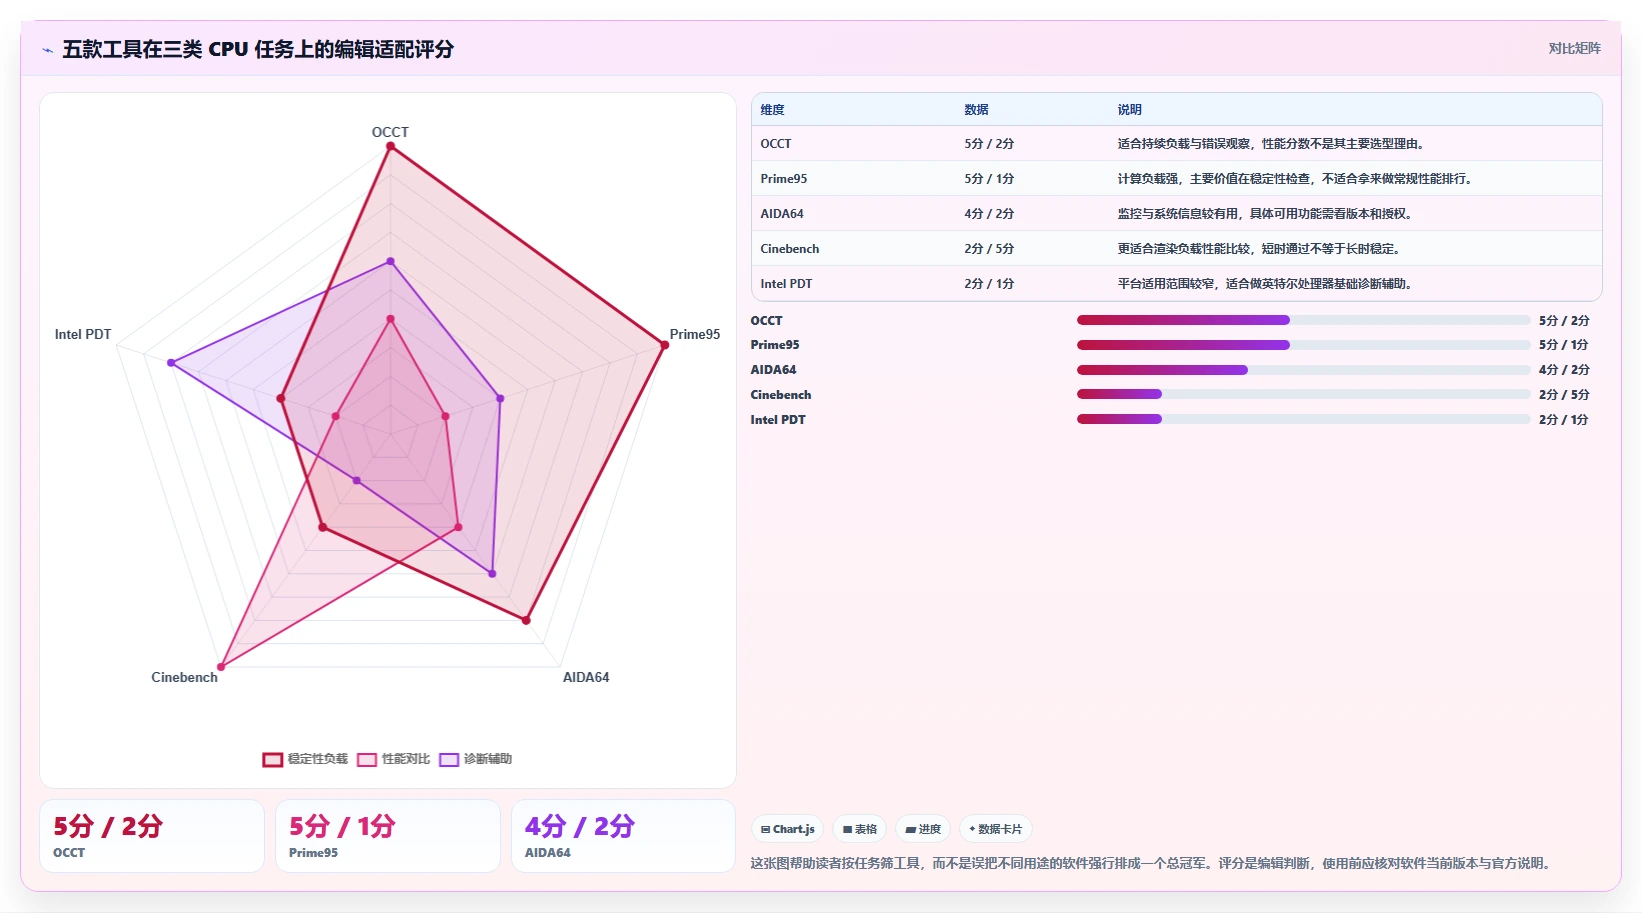This screenshot has height=913, width=1642.
Task: Toggle the 性能对比 legend series
Action: [x=394, y=759]
